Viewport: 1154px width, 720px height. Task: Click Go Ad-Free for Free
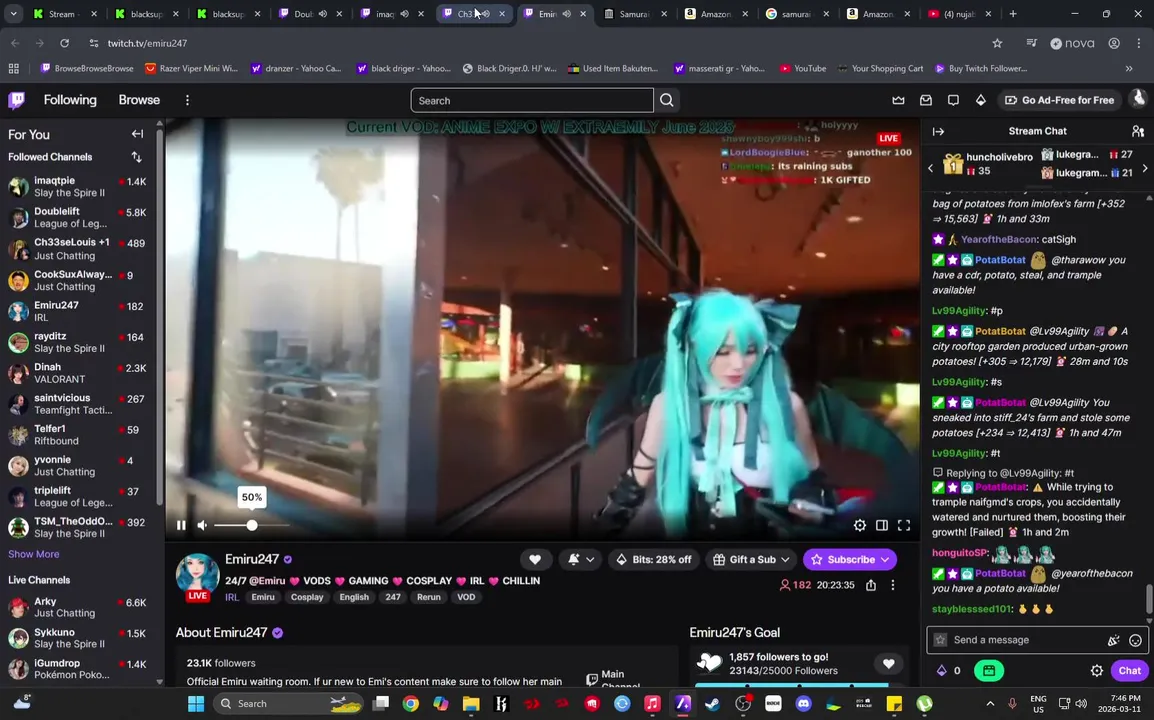1059,100
